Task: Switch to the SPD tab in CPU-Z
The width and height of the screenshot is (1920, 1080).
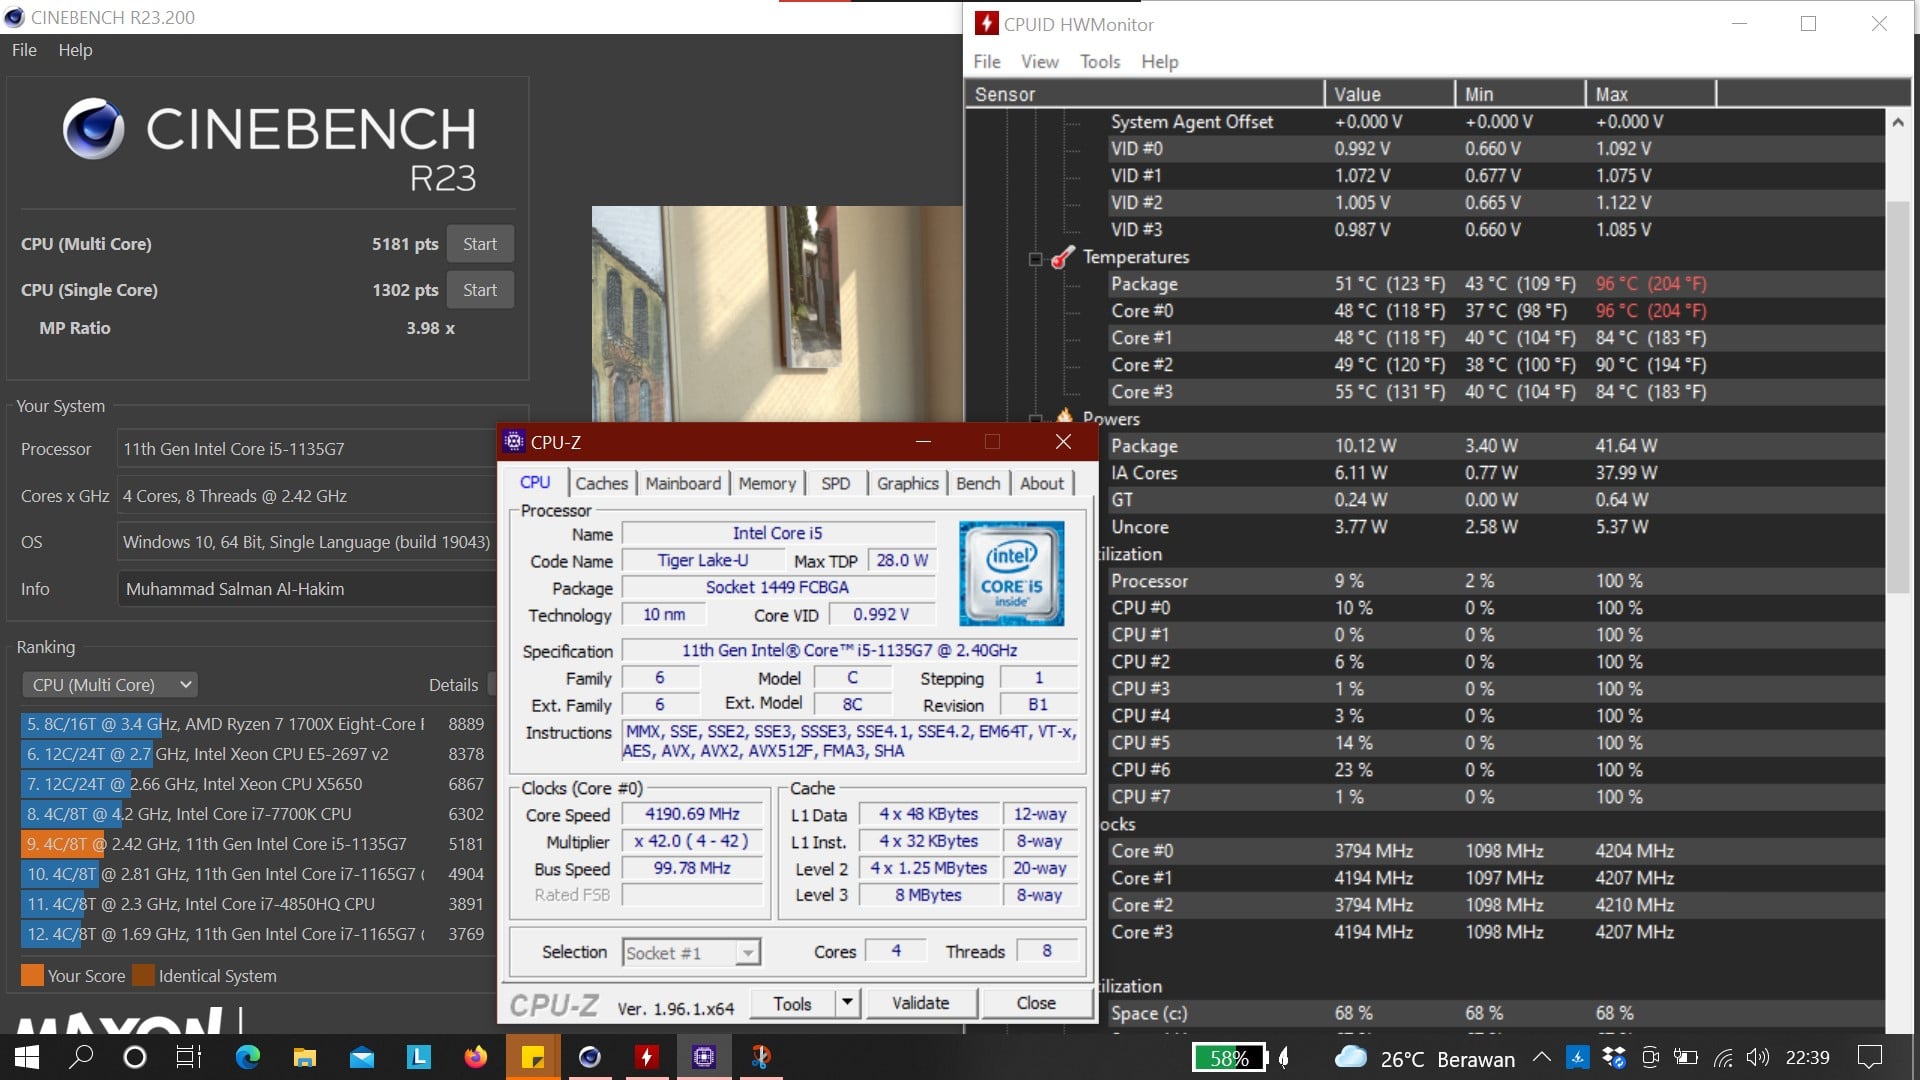Action: click(x=836, y=483)
